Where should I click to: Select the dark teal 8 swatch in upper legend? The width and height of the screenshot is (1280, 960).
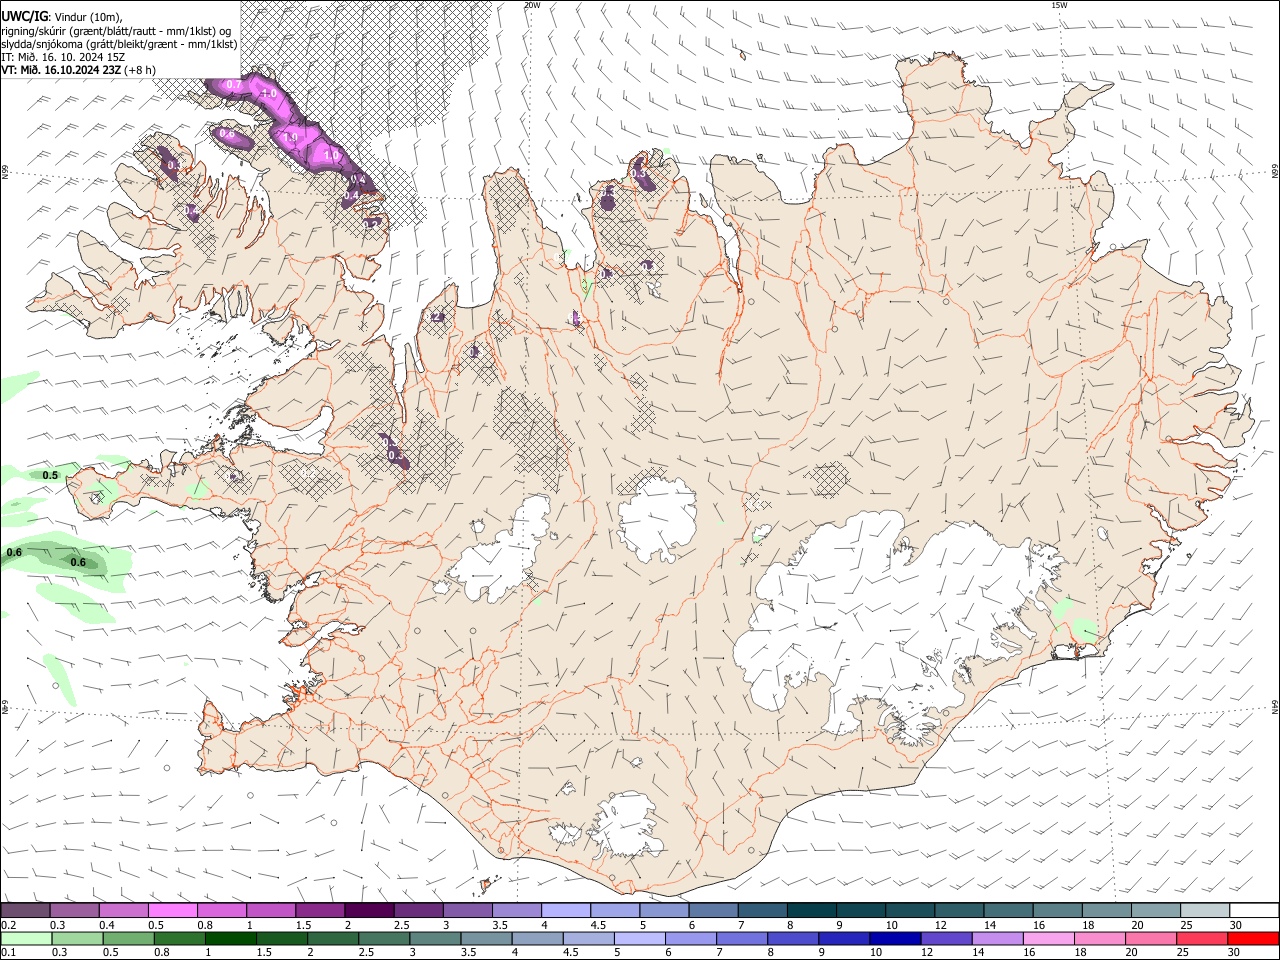(x=811, y=910)
